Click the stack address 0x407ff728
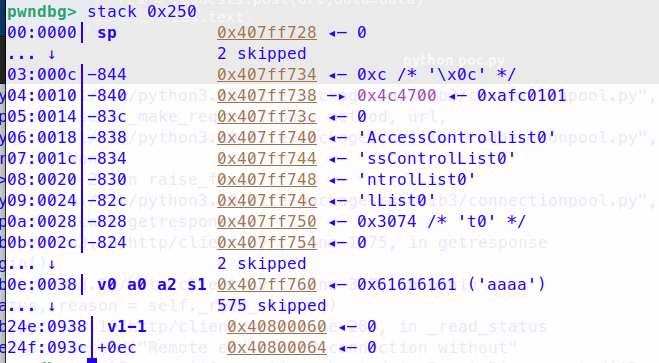 (266, 33)
